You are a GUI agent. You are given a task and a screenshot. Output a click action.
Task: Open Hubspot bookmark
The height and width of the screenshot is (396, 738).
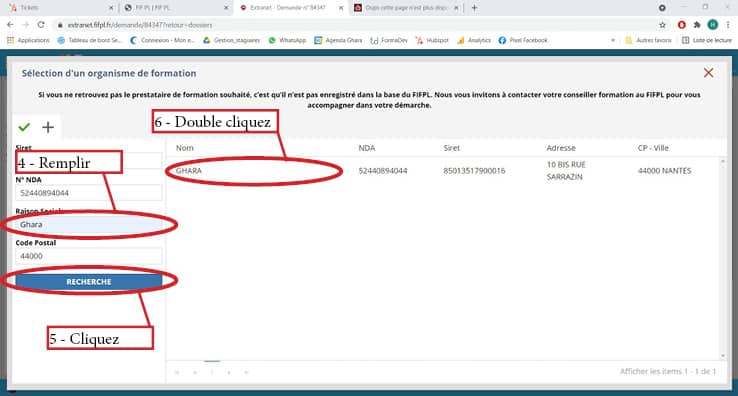[x=432, y=40]
